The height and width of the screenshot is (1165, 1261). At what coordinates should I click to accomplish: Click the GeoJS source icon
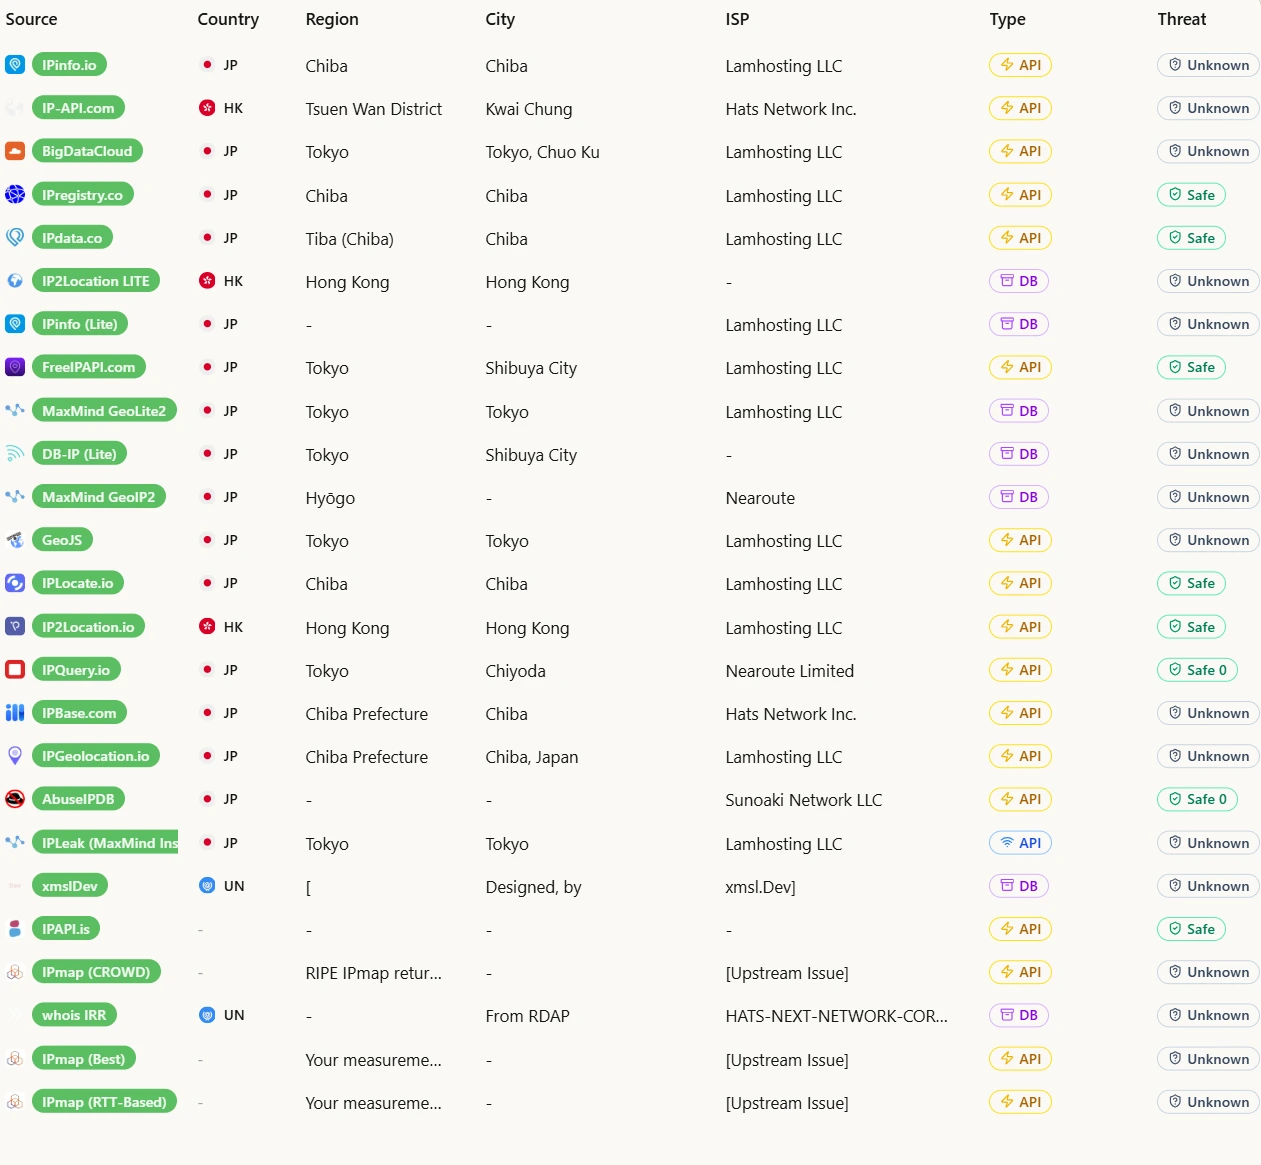tap(15, 540)
